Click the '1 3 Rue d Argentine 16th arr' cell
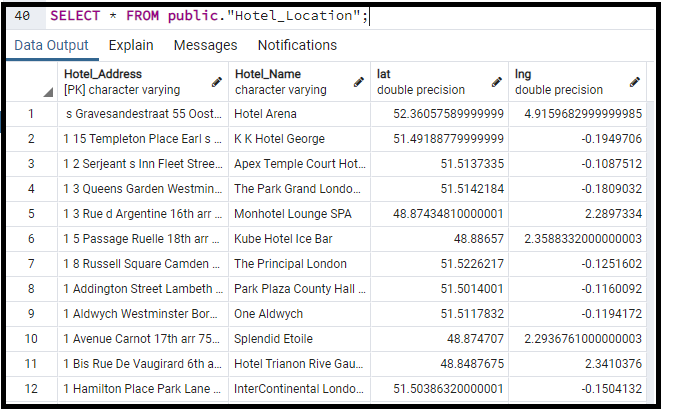Screen dimensions: 674x418 coord(143,214)
